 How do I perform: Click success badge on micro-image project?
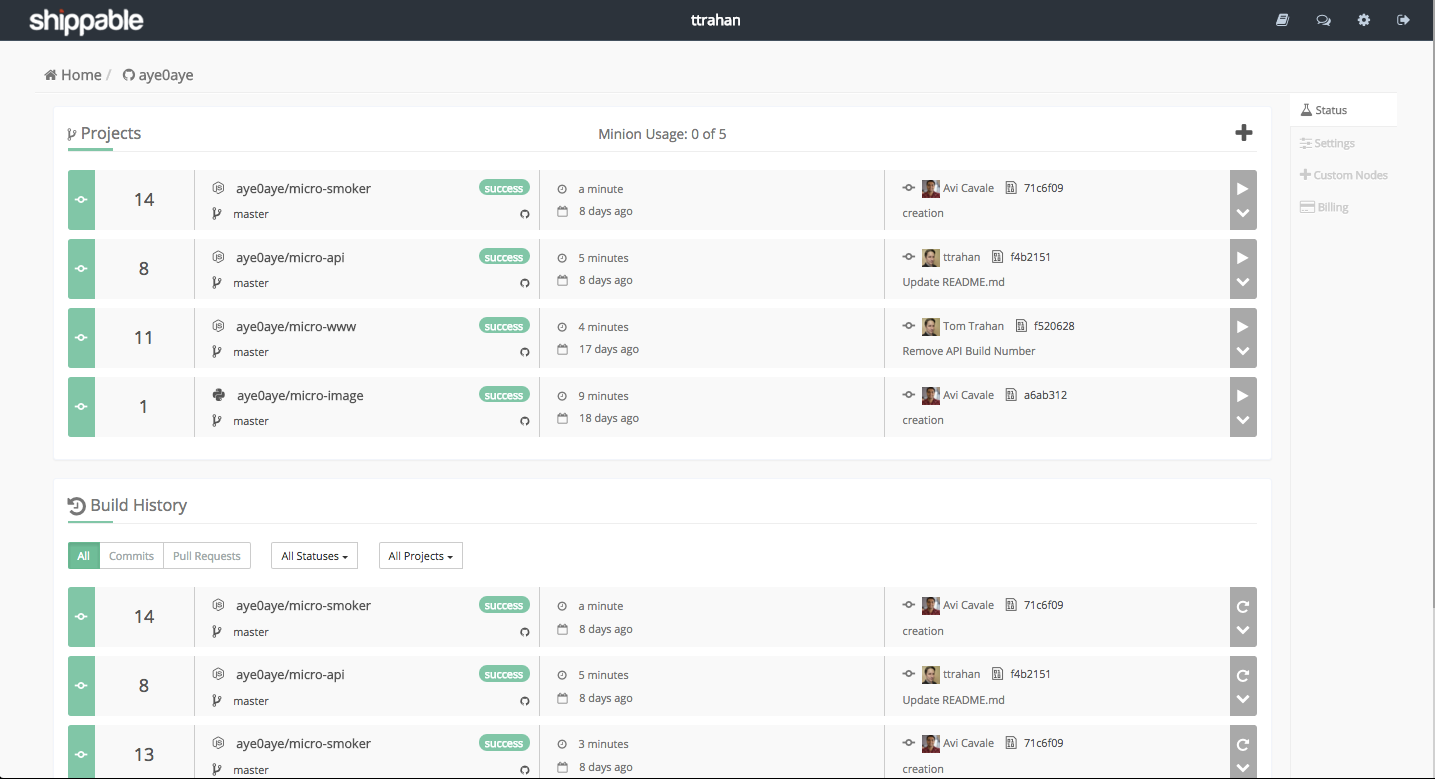[504, 395]
